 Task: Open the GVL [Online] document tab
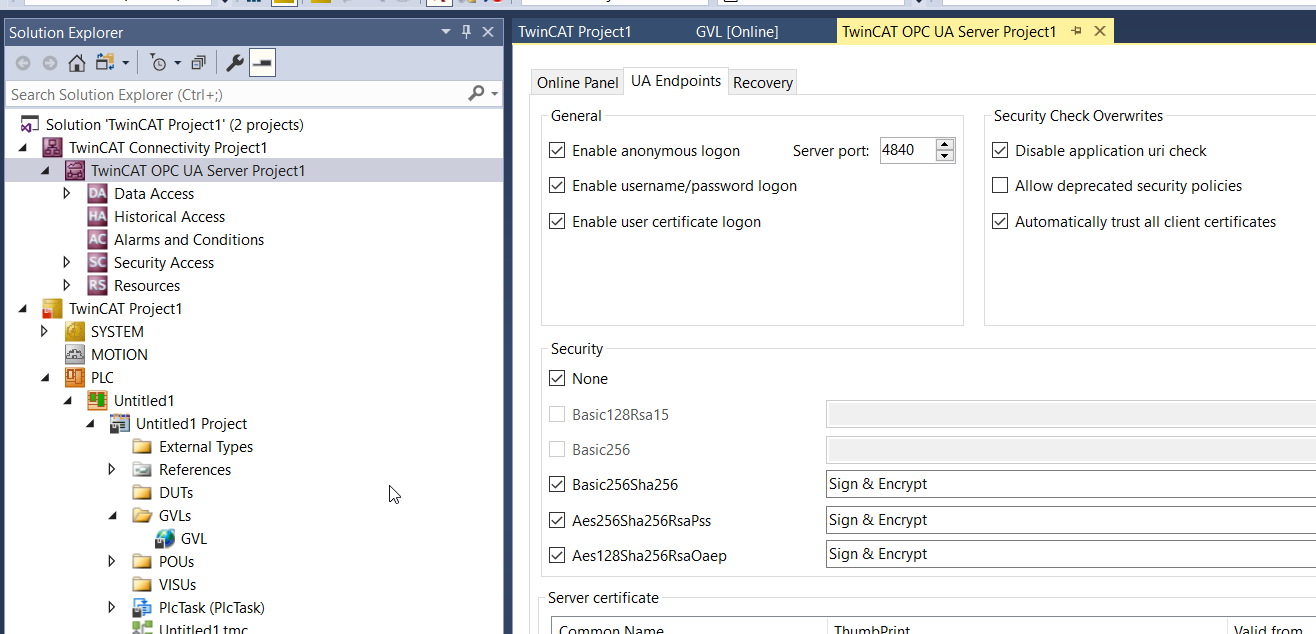click(x=737, y=31)
